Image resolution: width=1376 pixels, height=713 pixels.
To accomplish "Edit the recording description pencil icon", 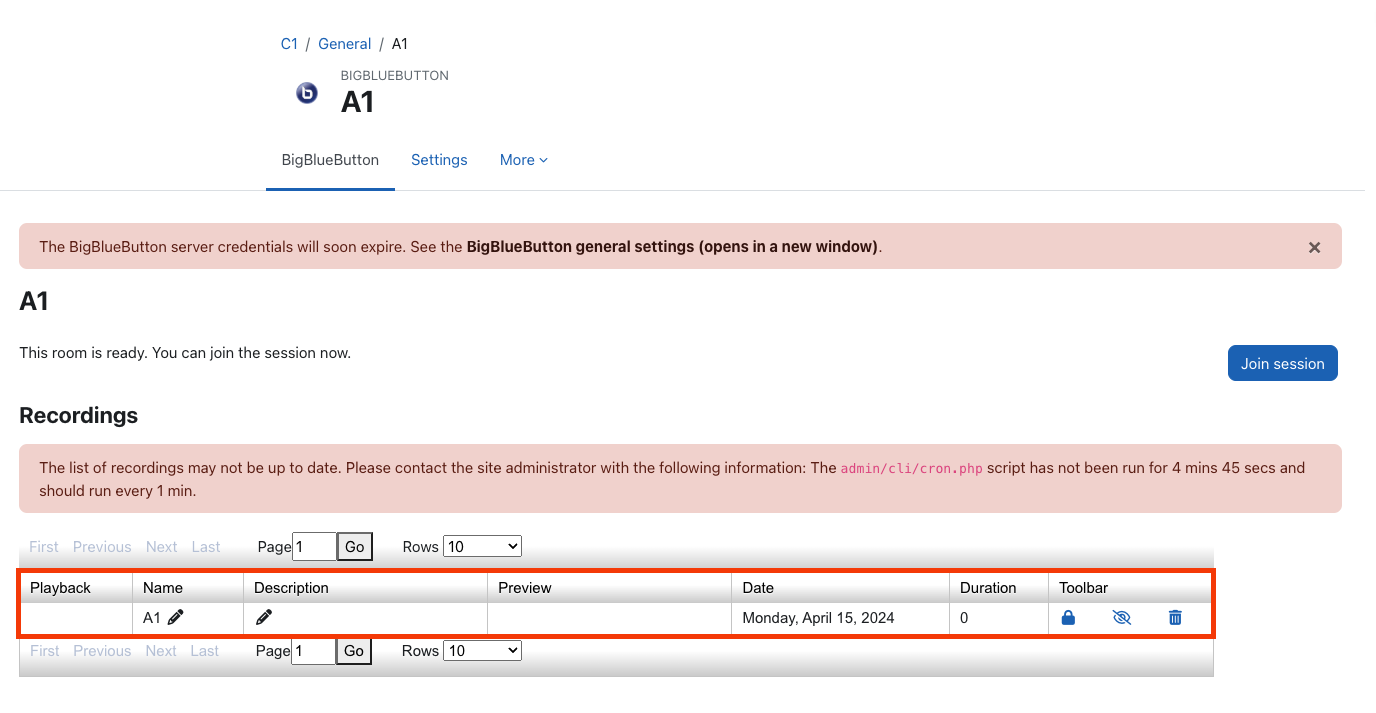I will coord(264,618).
